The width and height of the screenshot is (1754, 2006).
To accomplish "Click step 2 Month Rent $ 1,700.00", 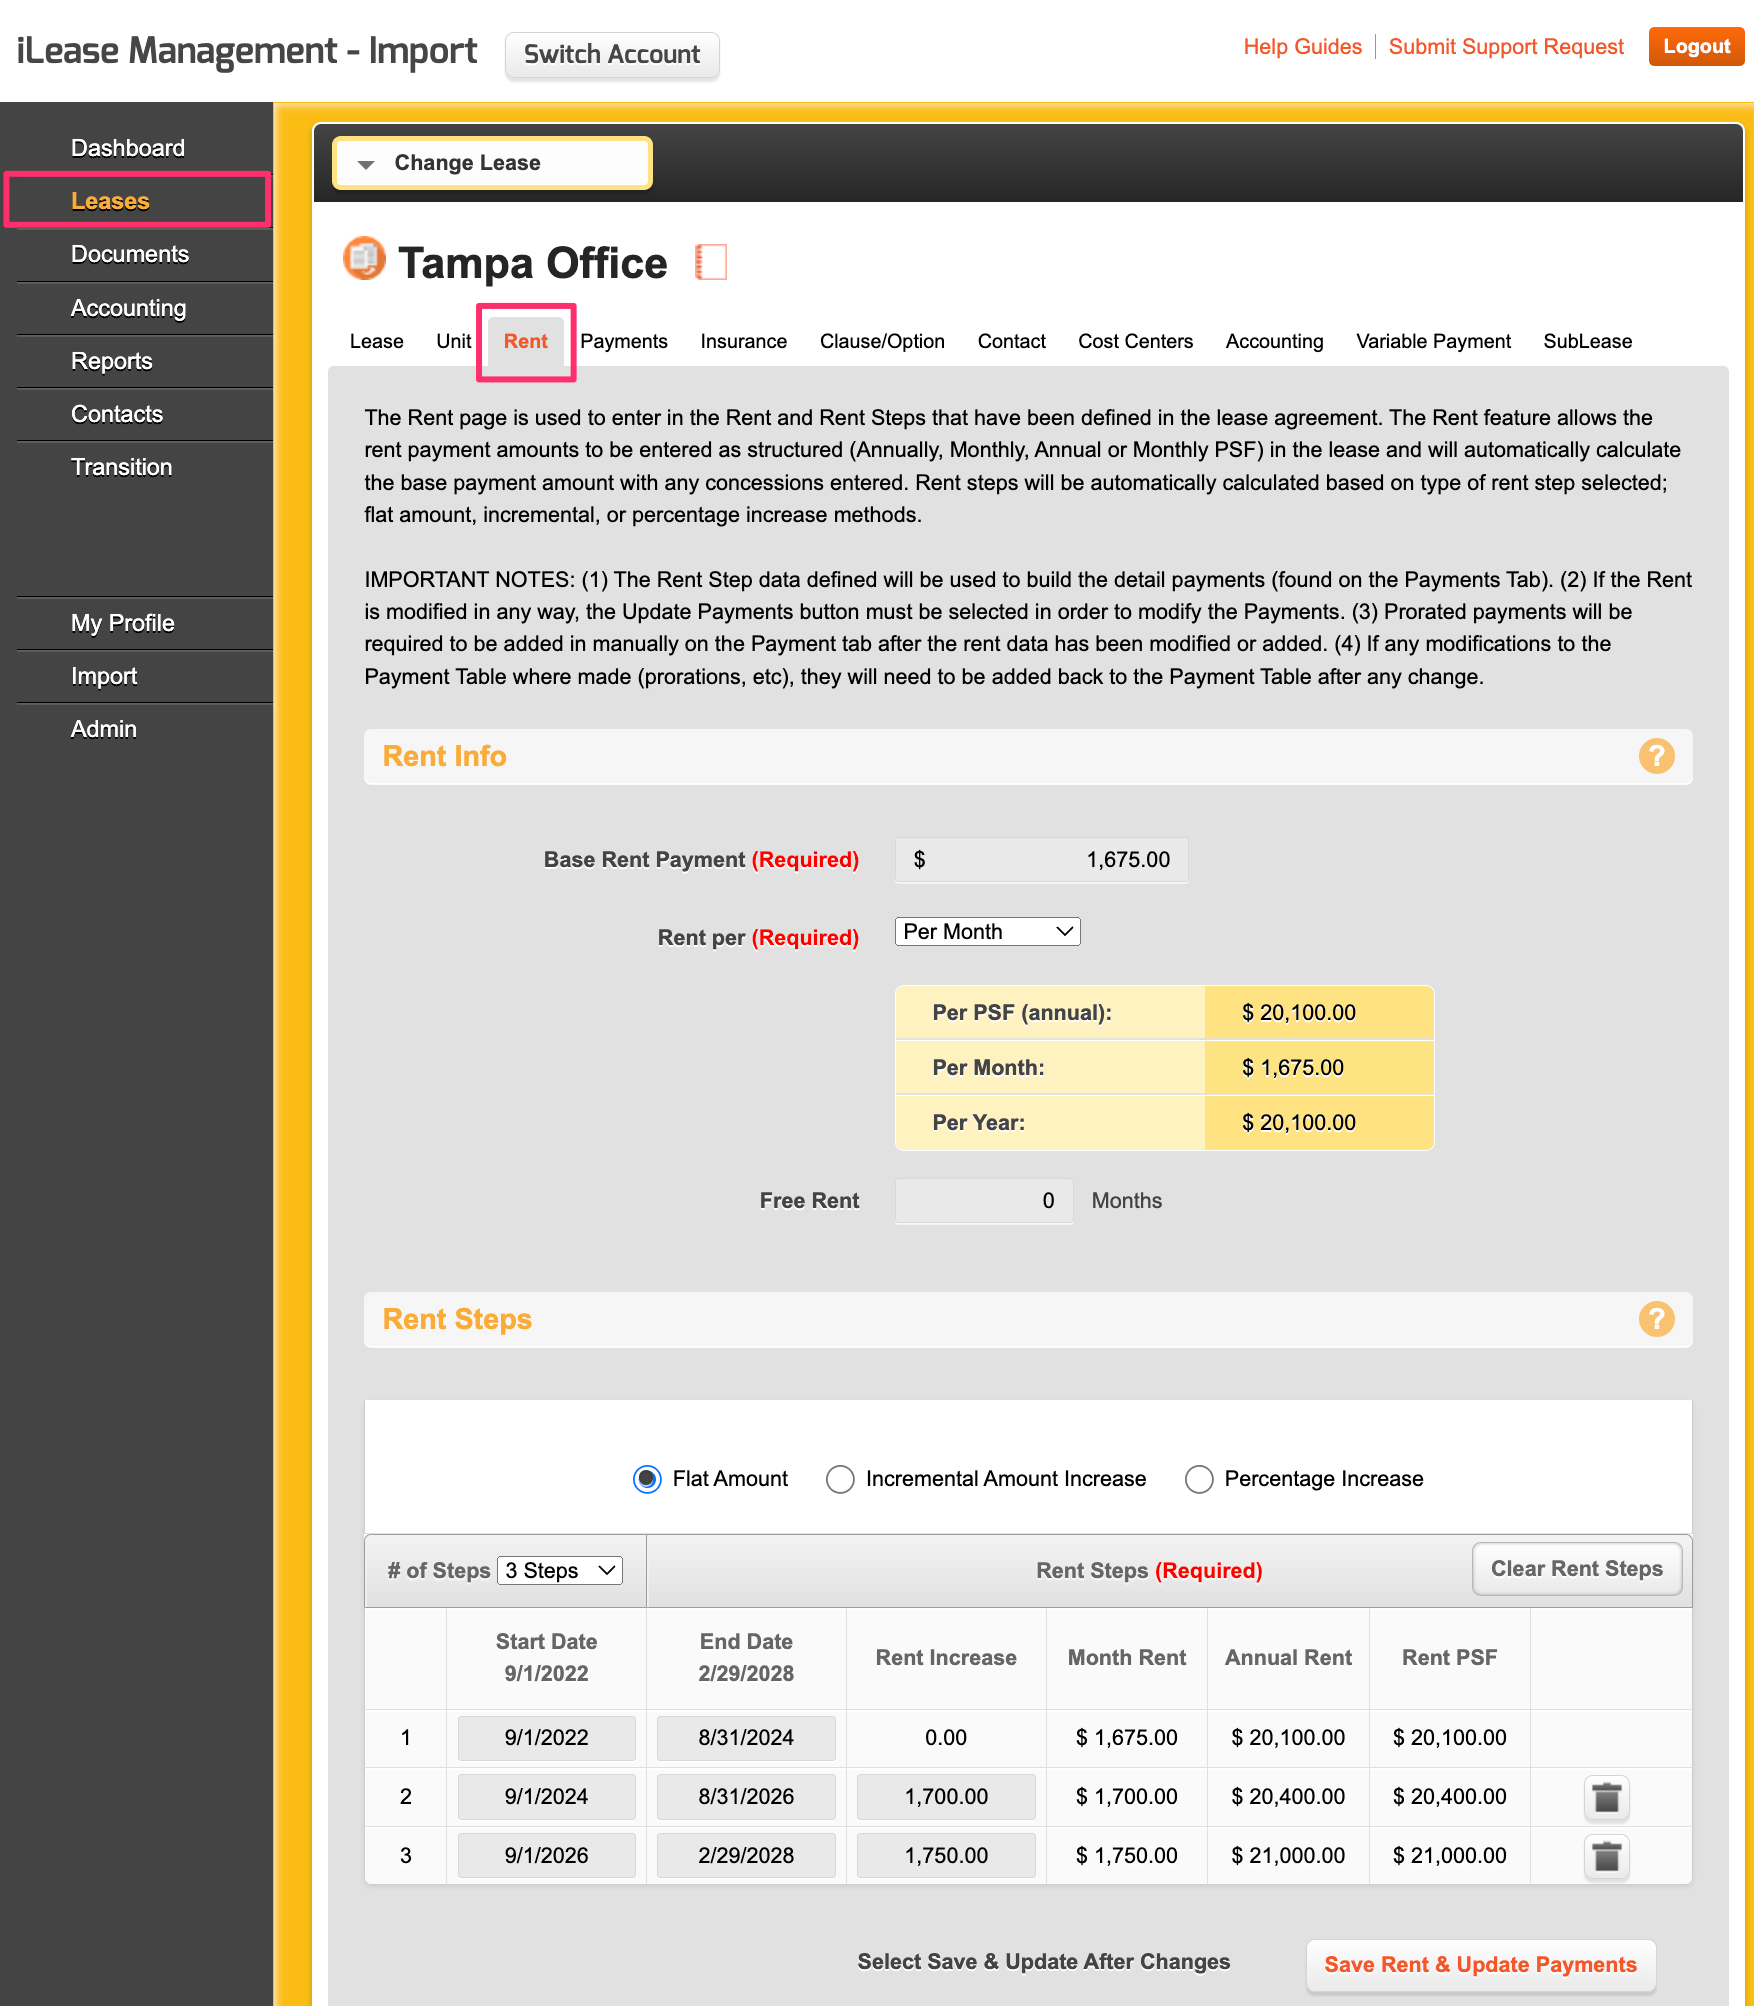I will coord(1127,1797).
